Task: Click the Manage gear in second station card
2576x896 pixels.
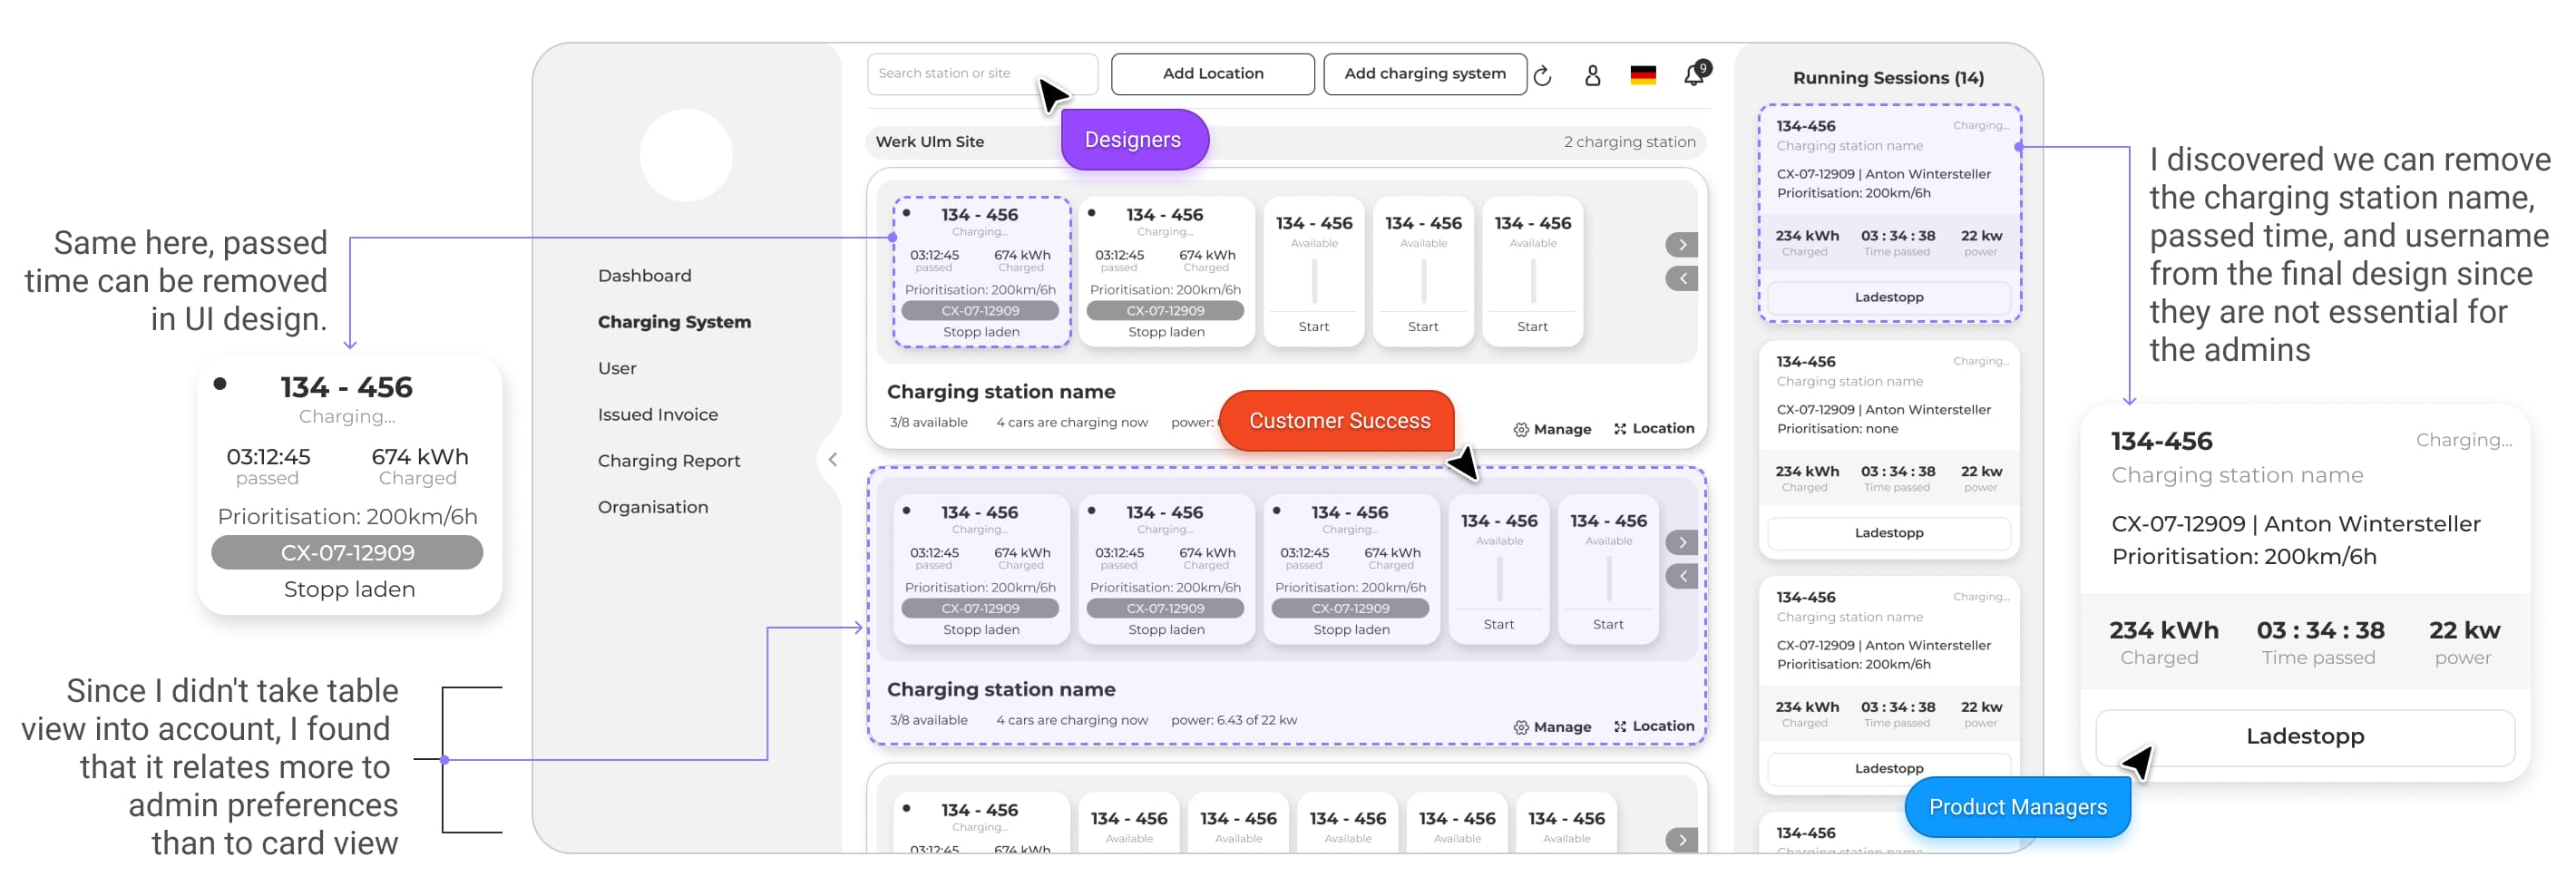Action: point(1521,727)
